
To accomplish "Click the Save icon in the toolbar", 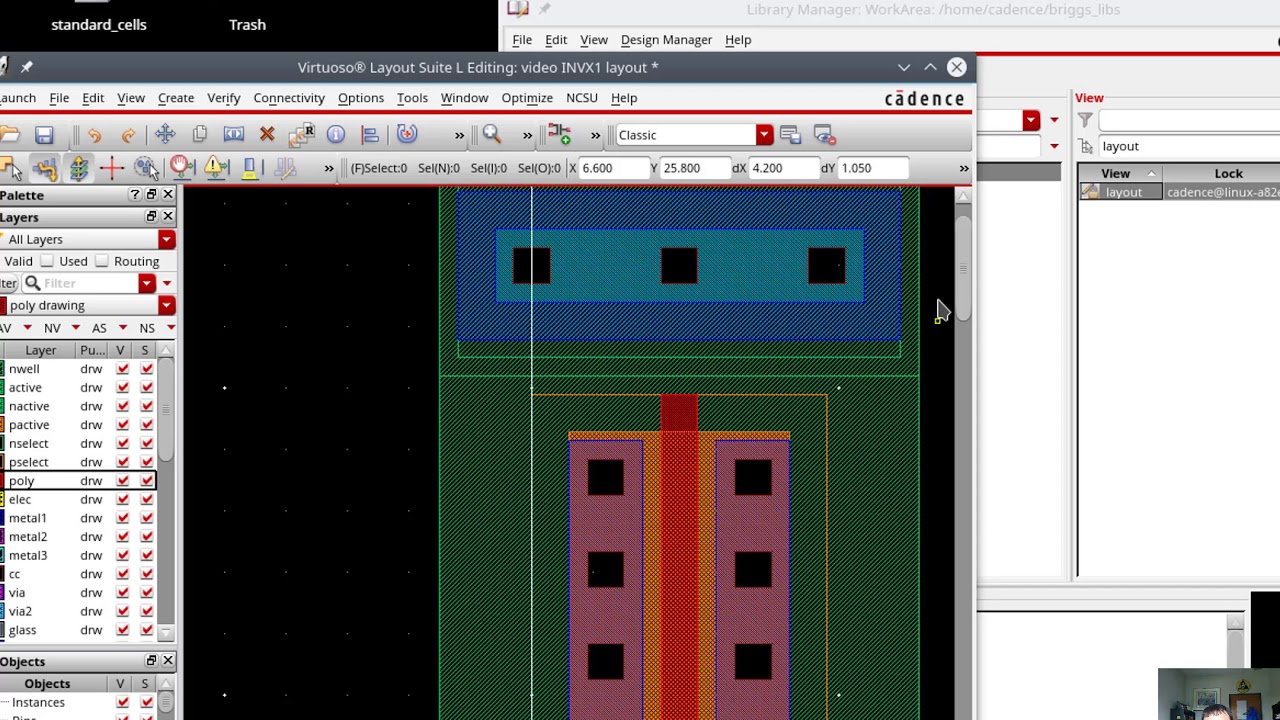I will [44, 135].
